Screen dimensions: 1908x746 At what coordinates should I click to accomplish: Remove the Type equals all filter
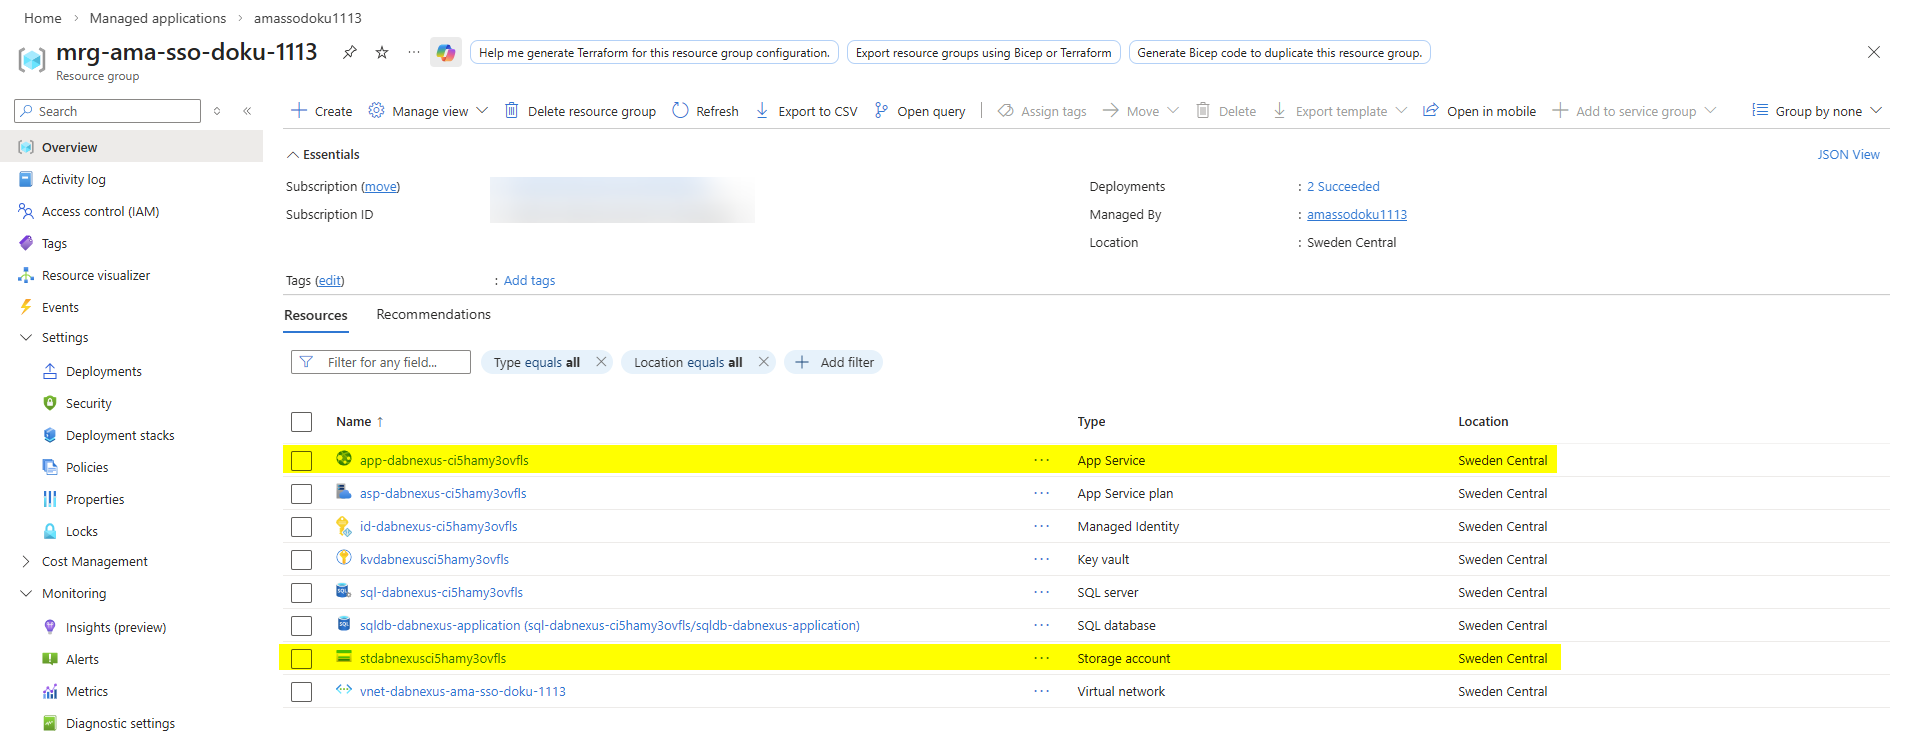(601, 362)
